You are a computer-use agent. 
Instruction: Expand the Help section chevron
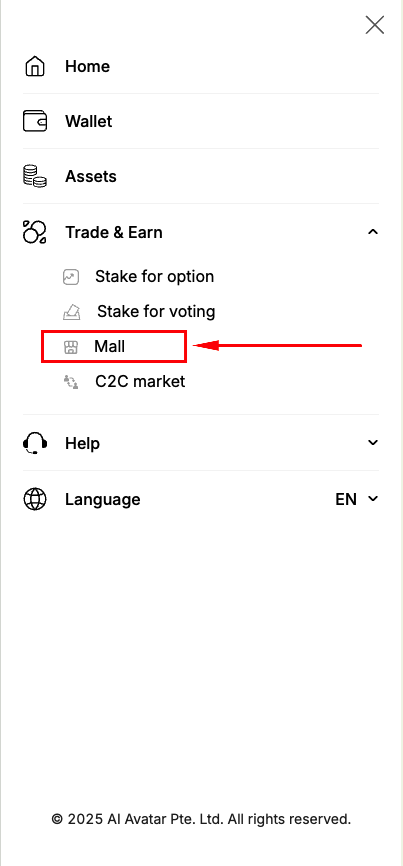click(x=373, y=442)
